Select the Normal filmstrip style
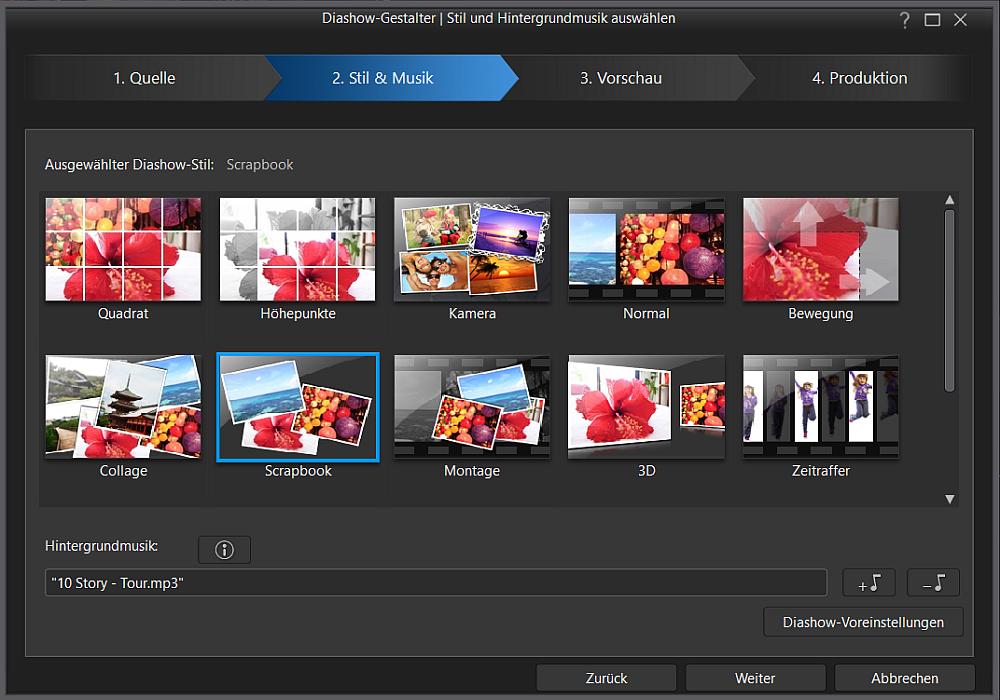The height and width of the screenshot is (700, 1000). (646, 250)
